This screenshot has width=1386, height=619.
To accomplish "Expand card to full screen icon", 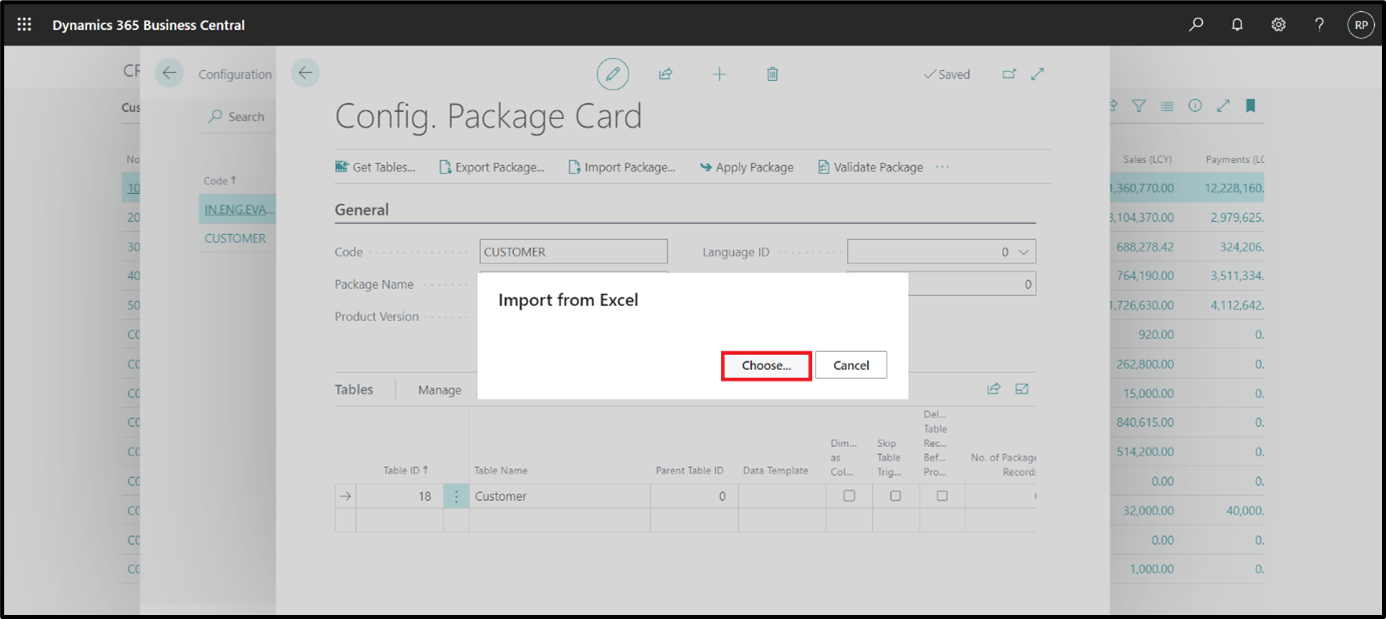I will click(x=1038, y=74).
